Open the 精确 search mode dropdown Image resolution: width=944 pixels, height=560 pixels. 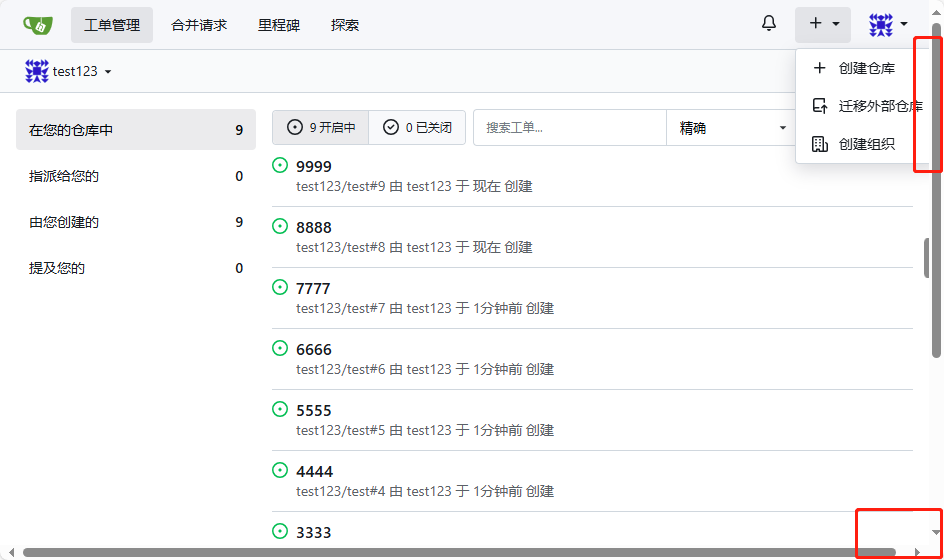(x=732, y=128)
